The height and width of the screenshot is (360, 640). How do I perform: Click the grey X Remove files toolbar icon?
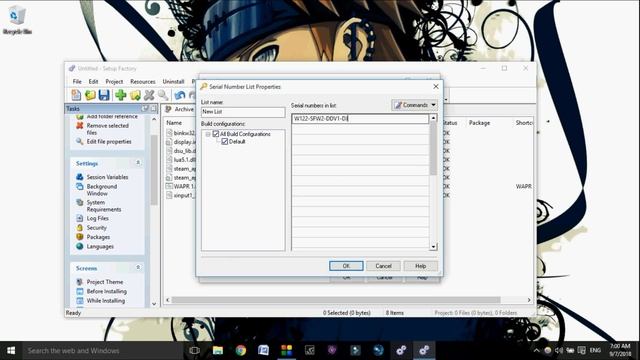click(149, 95)
